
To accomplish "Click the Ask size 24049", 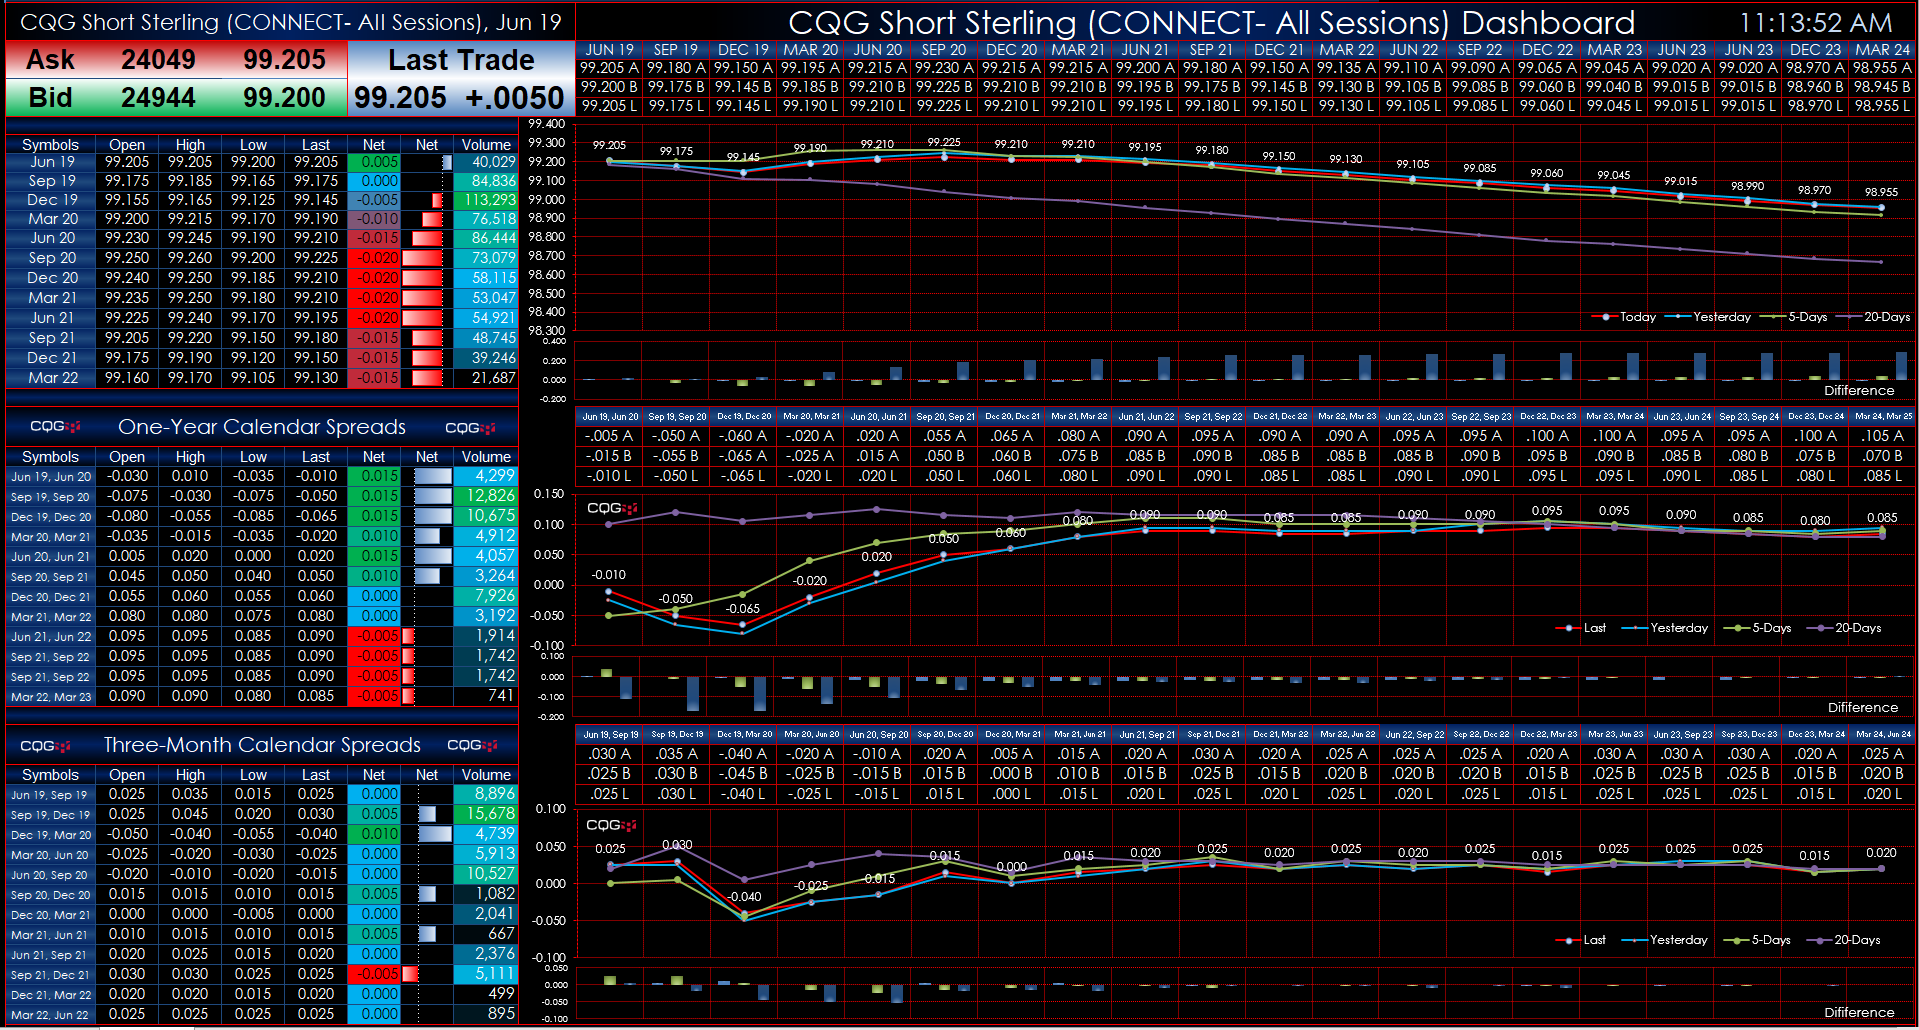I will [x=158, y=60].
